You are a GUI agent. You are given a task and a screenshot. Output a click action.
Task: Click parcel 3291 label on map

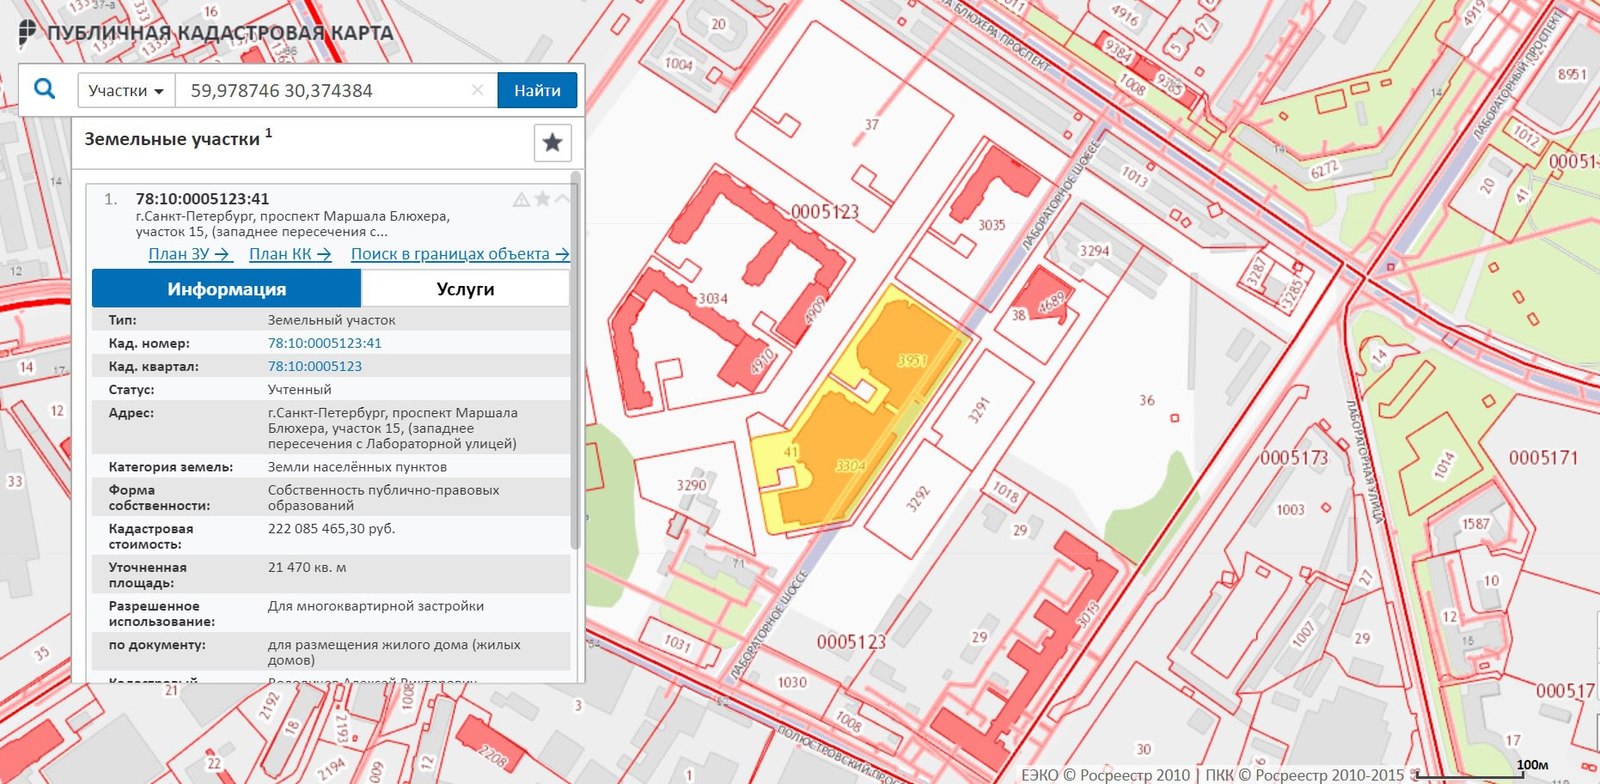[x=978, y=409]
